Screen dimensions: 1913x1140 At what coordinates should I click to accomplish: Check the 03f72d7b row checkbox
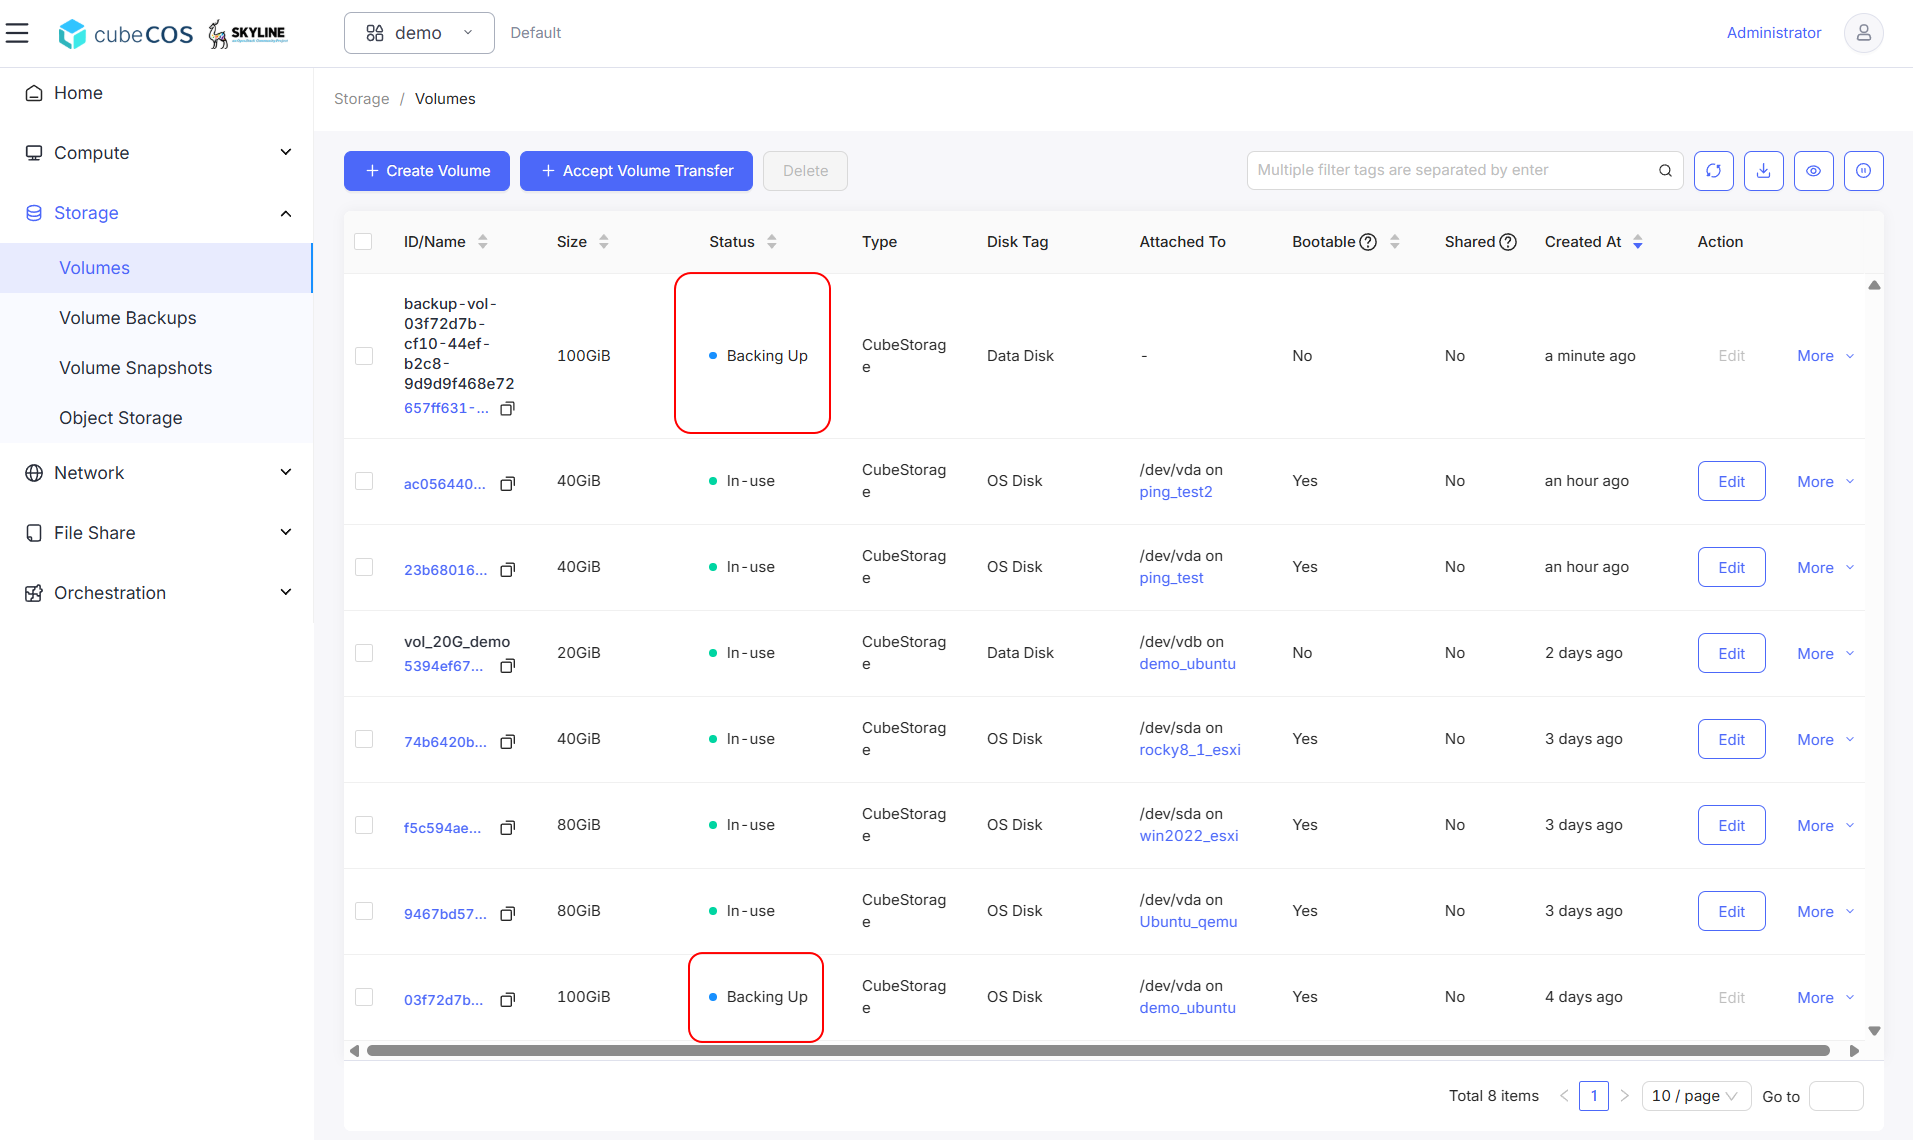tap(364, 997)
